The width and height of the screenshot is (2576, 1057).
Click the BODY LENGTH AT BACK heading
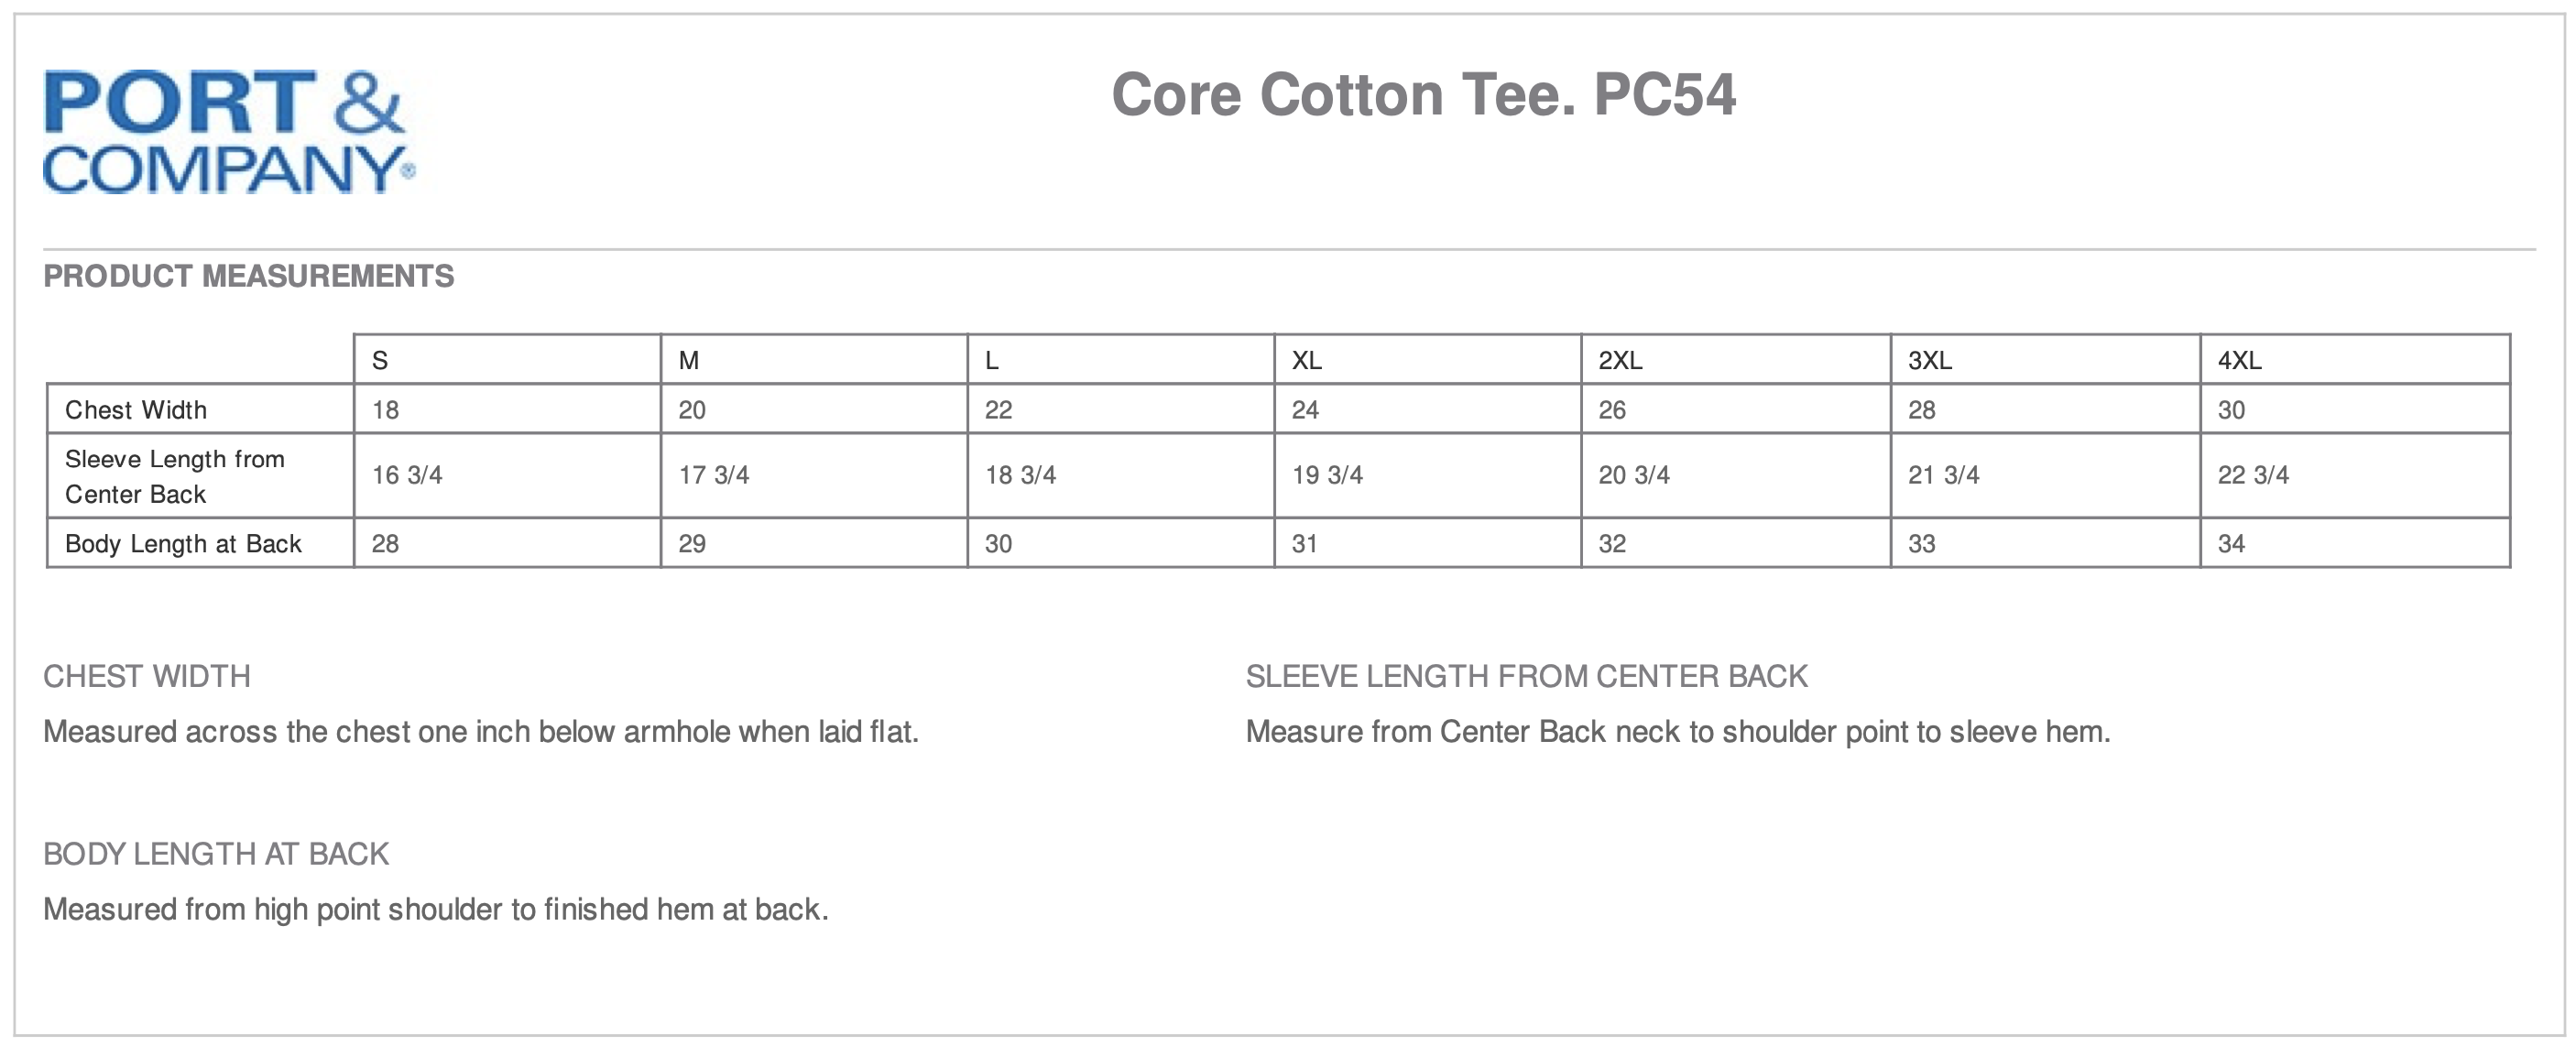coord(216,854)
